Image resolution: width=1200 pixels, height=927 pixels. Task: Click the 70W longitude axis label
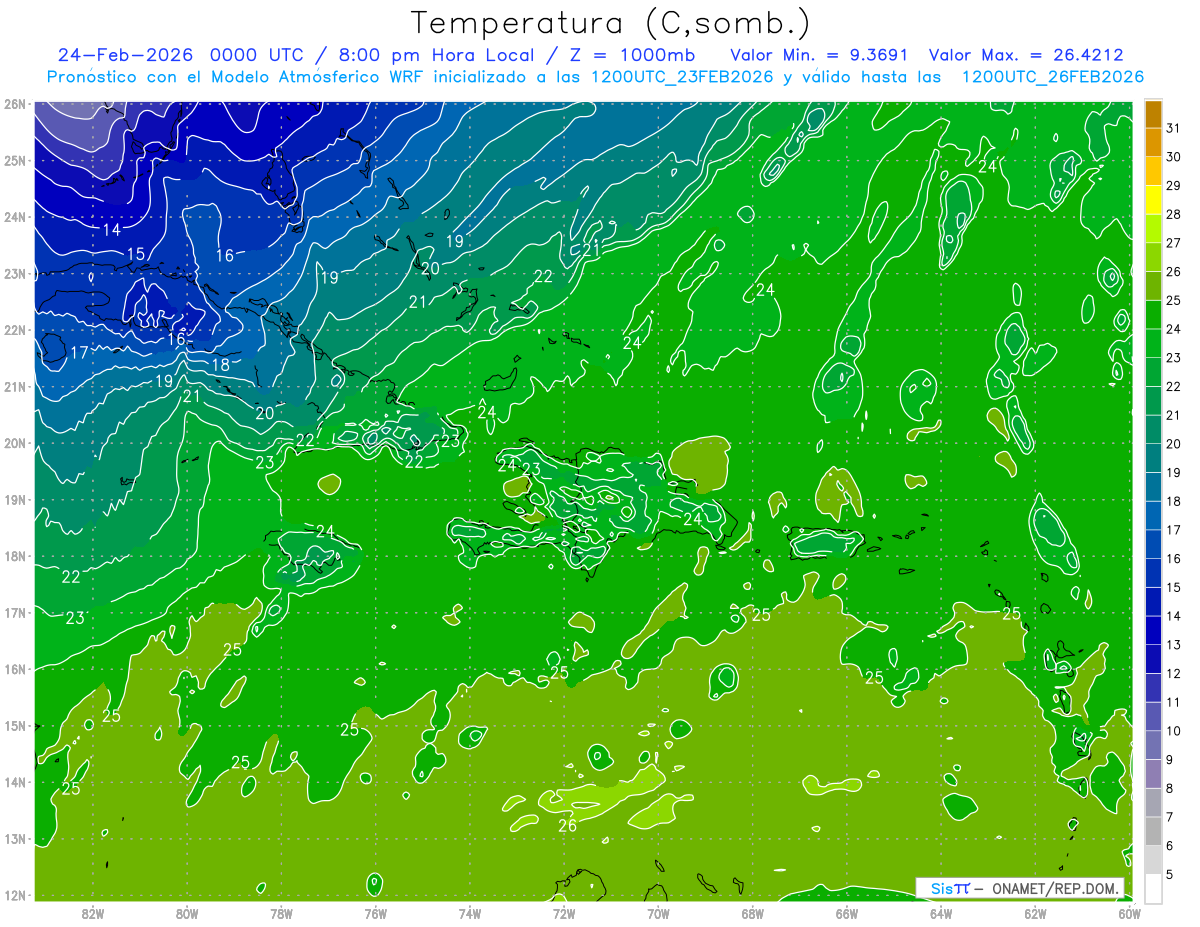(658, 912)
